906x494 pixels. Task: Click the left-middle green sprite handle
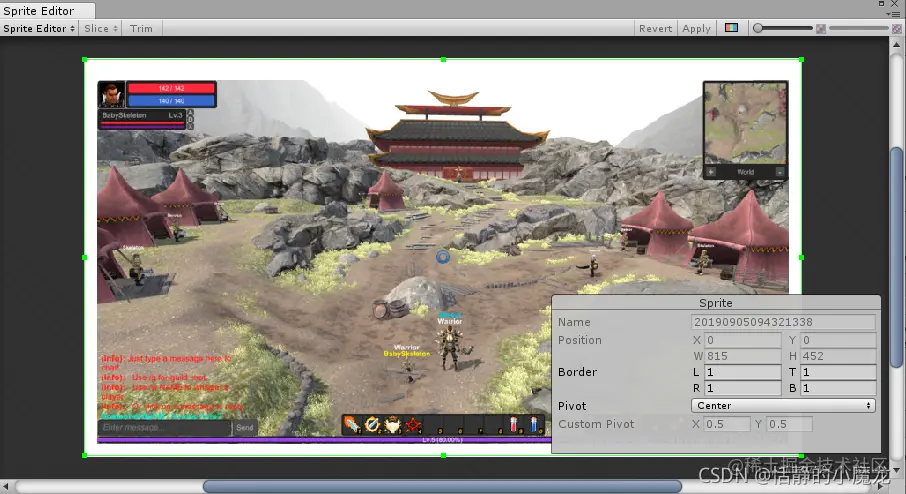click(x=85, y=257)
